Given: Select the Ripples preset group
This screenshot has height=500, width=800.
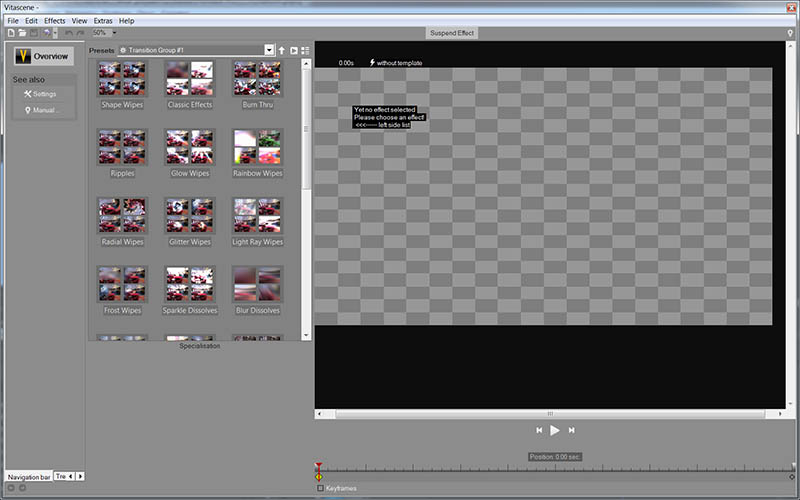Looking at the screenshot, I should (122, 153).
